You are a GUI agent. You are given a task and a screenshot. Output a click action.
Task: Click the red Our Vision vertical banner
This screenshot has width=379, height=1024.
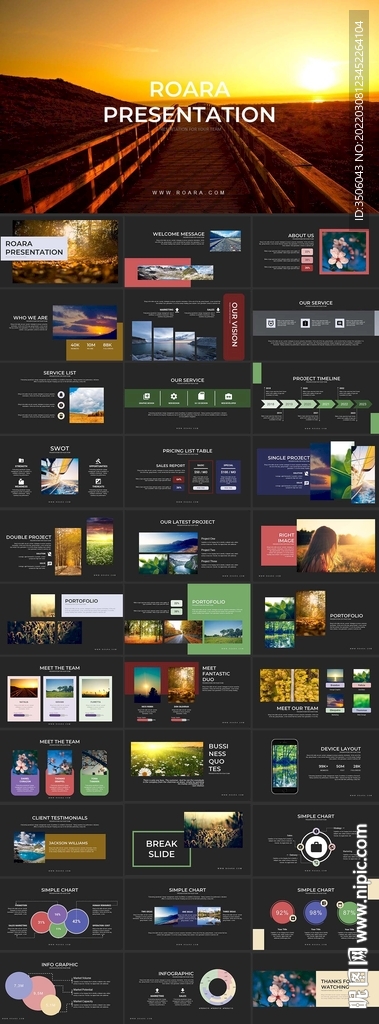tap(233, 327)
